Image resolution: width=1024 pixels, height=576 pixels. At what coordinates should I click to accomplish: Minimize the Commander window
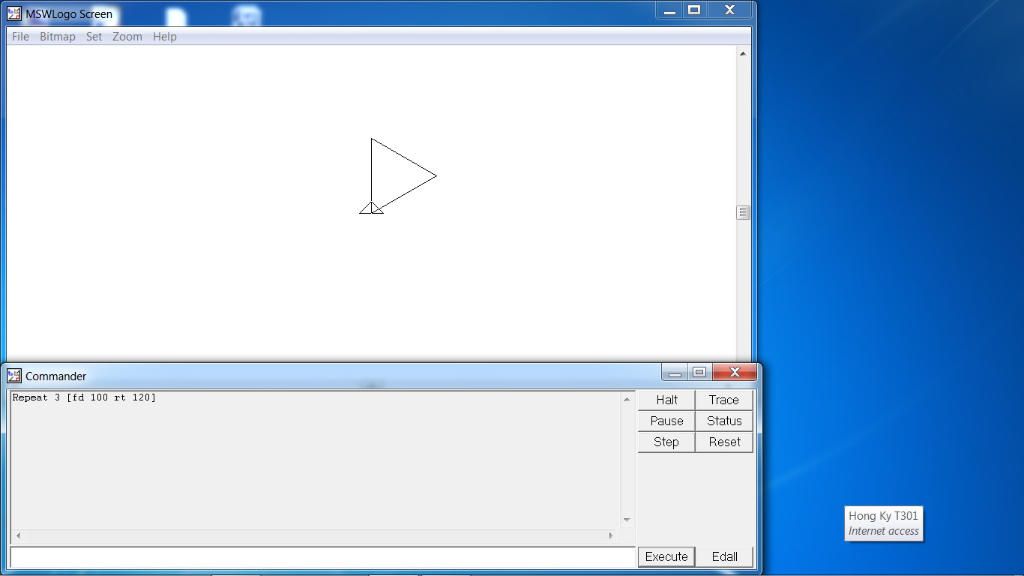coord(675,372)
